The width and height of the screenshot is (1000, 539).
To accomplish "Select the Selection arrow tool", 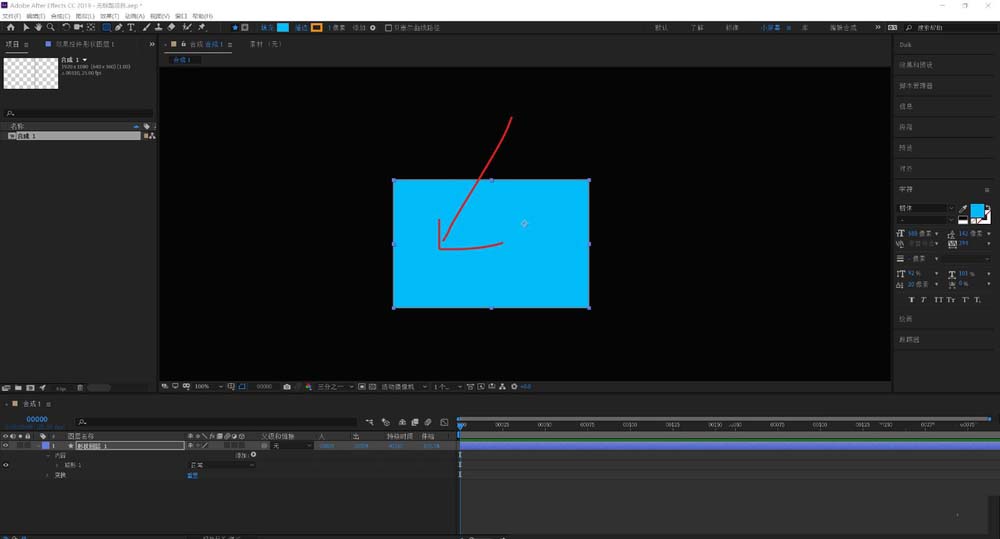I will click(26, 27).
